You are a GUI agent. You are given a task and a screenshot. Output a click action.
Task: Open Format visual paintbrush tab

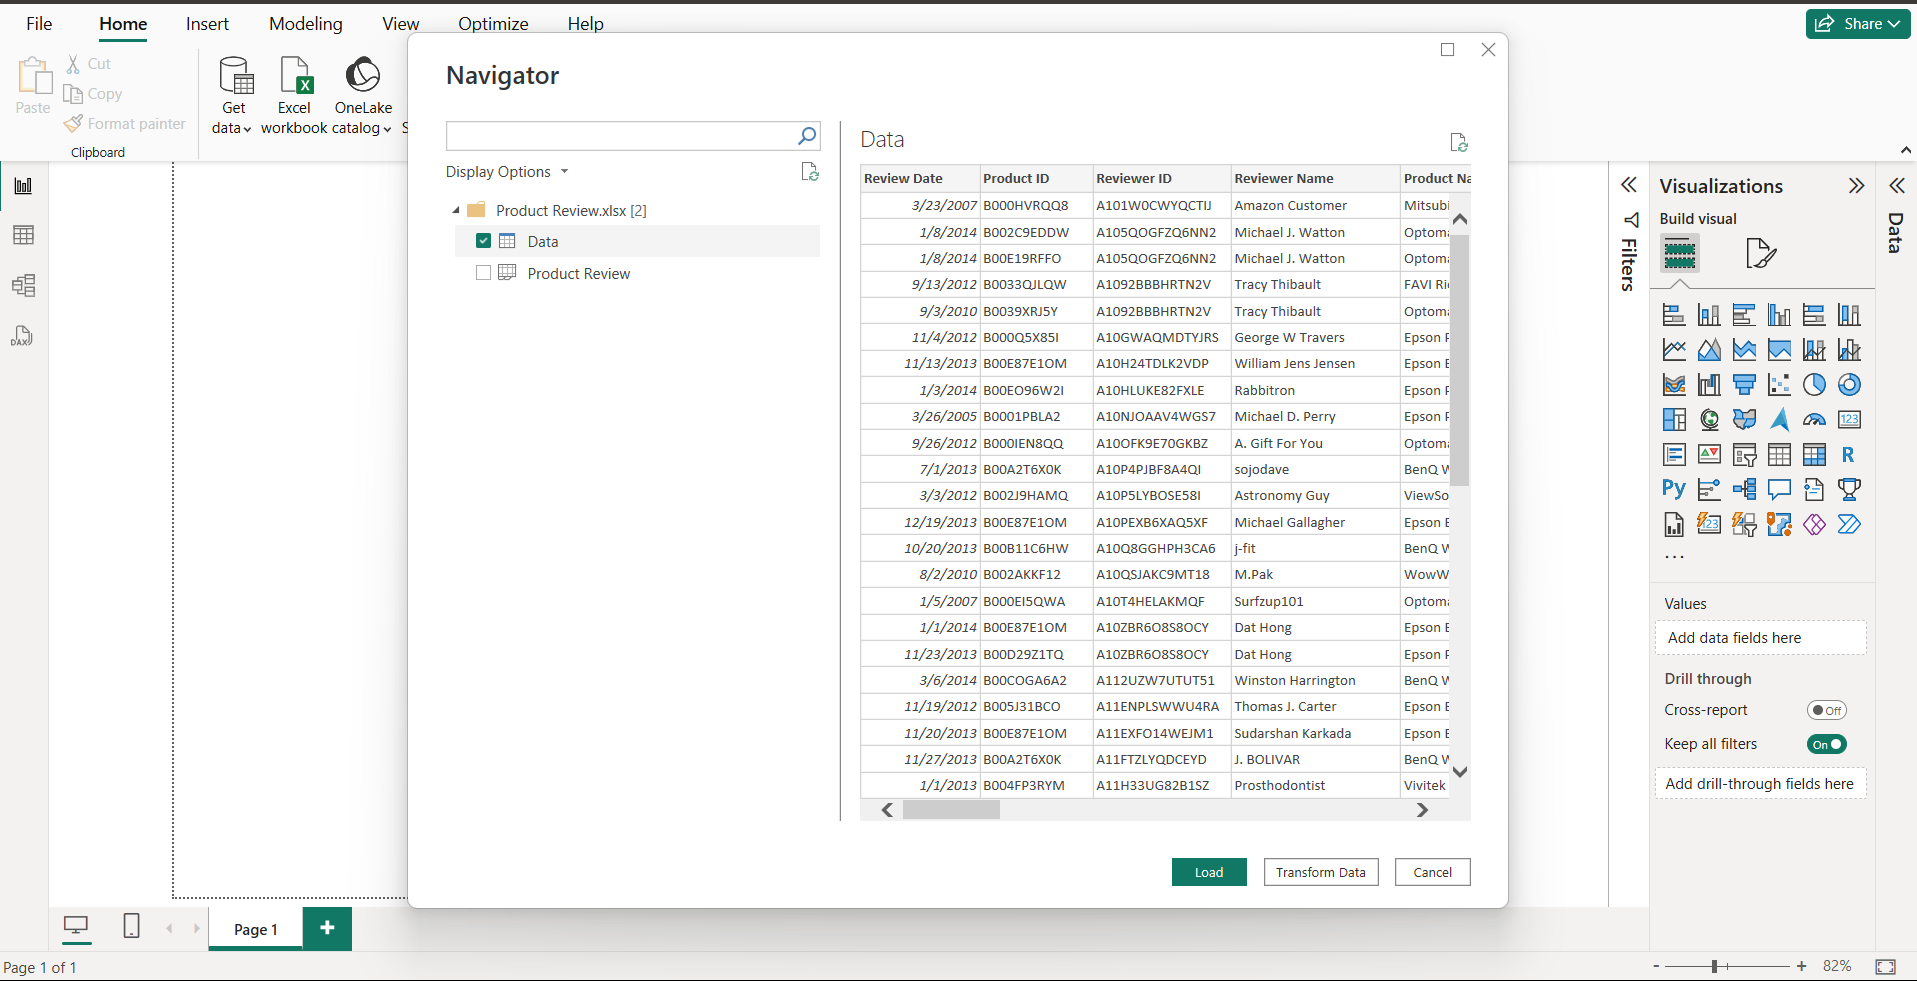tap(1761, 253)
